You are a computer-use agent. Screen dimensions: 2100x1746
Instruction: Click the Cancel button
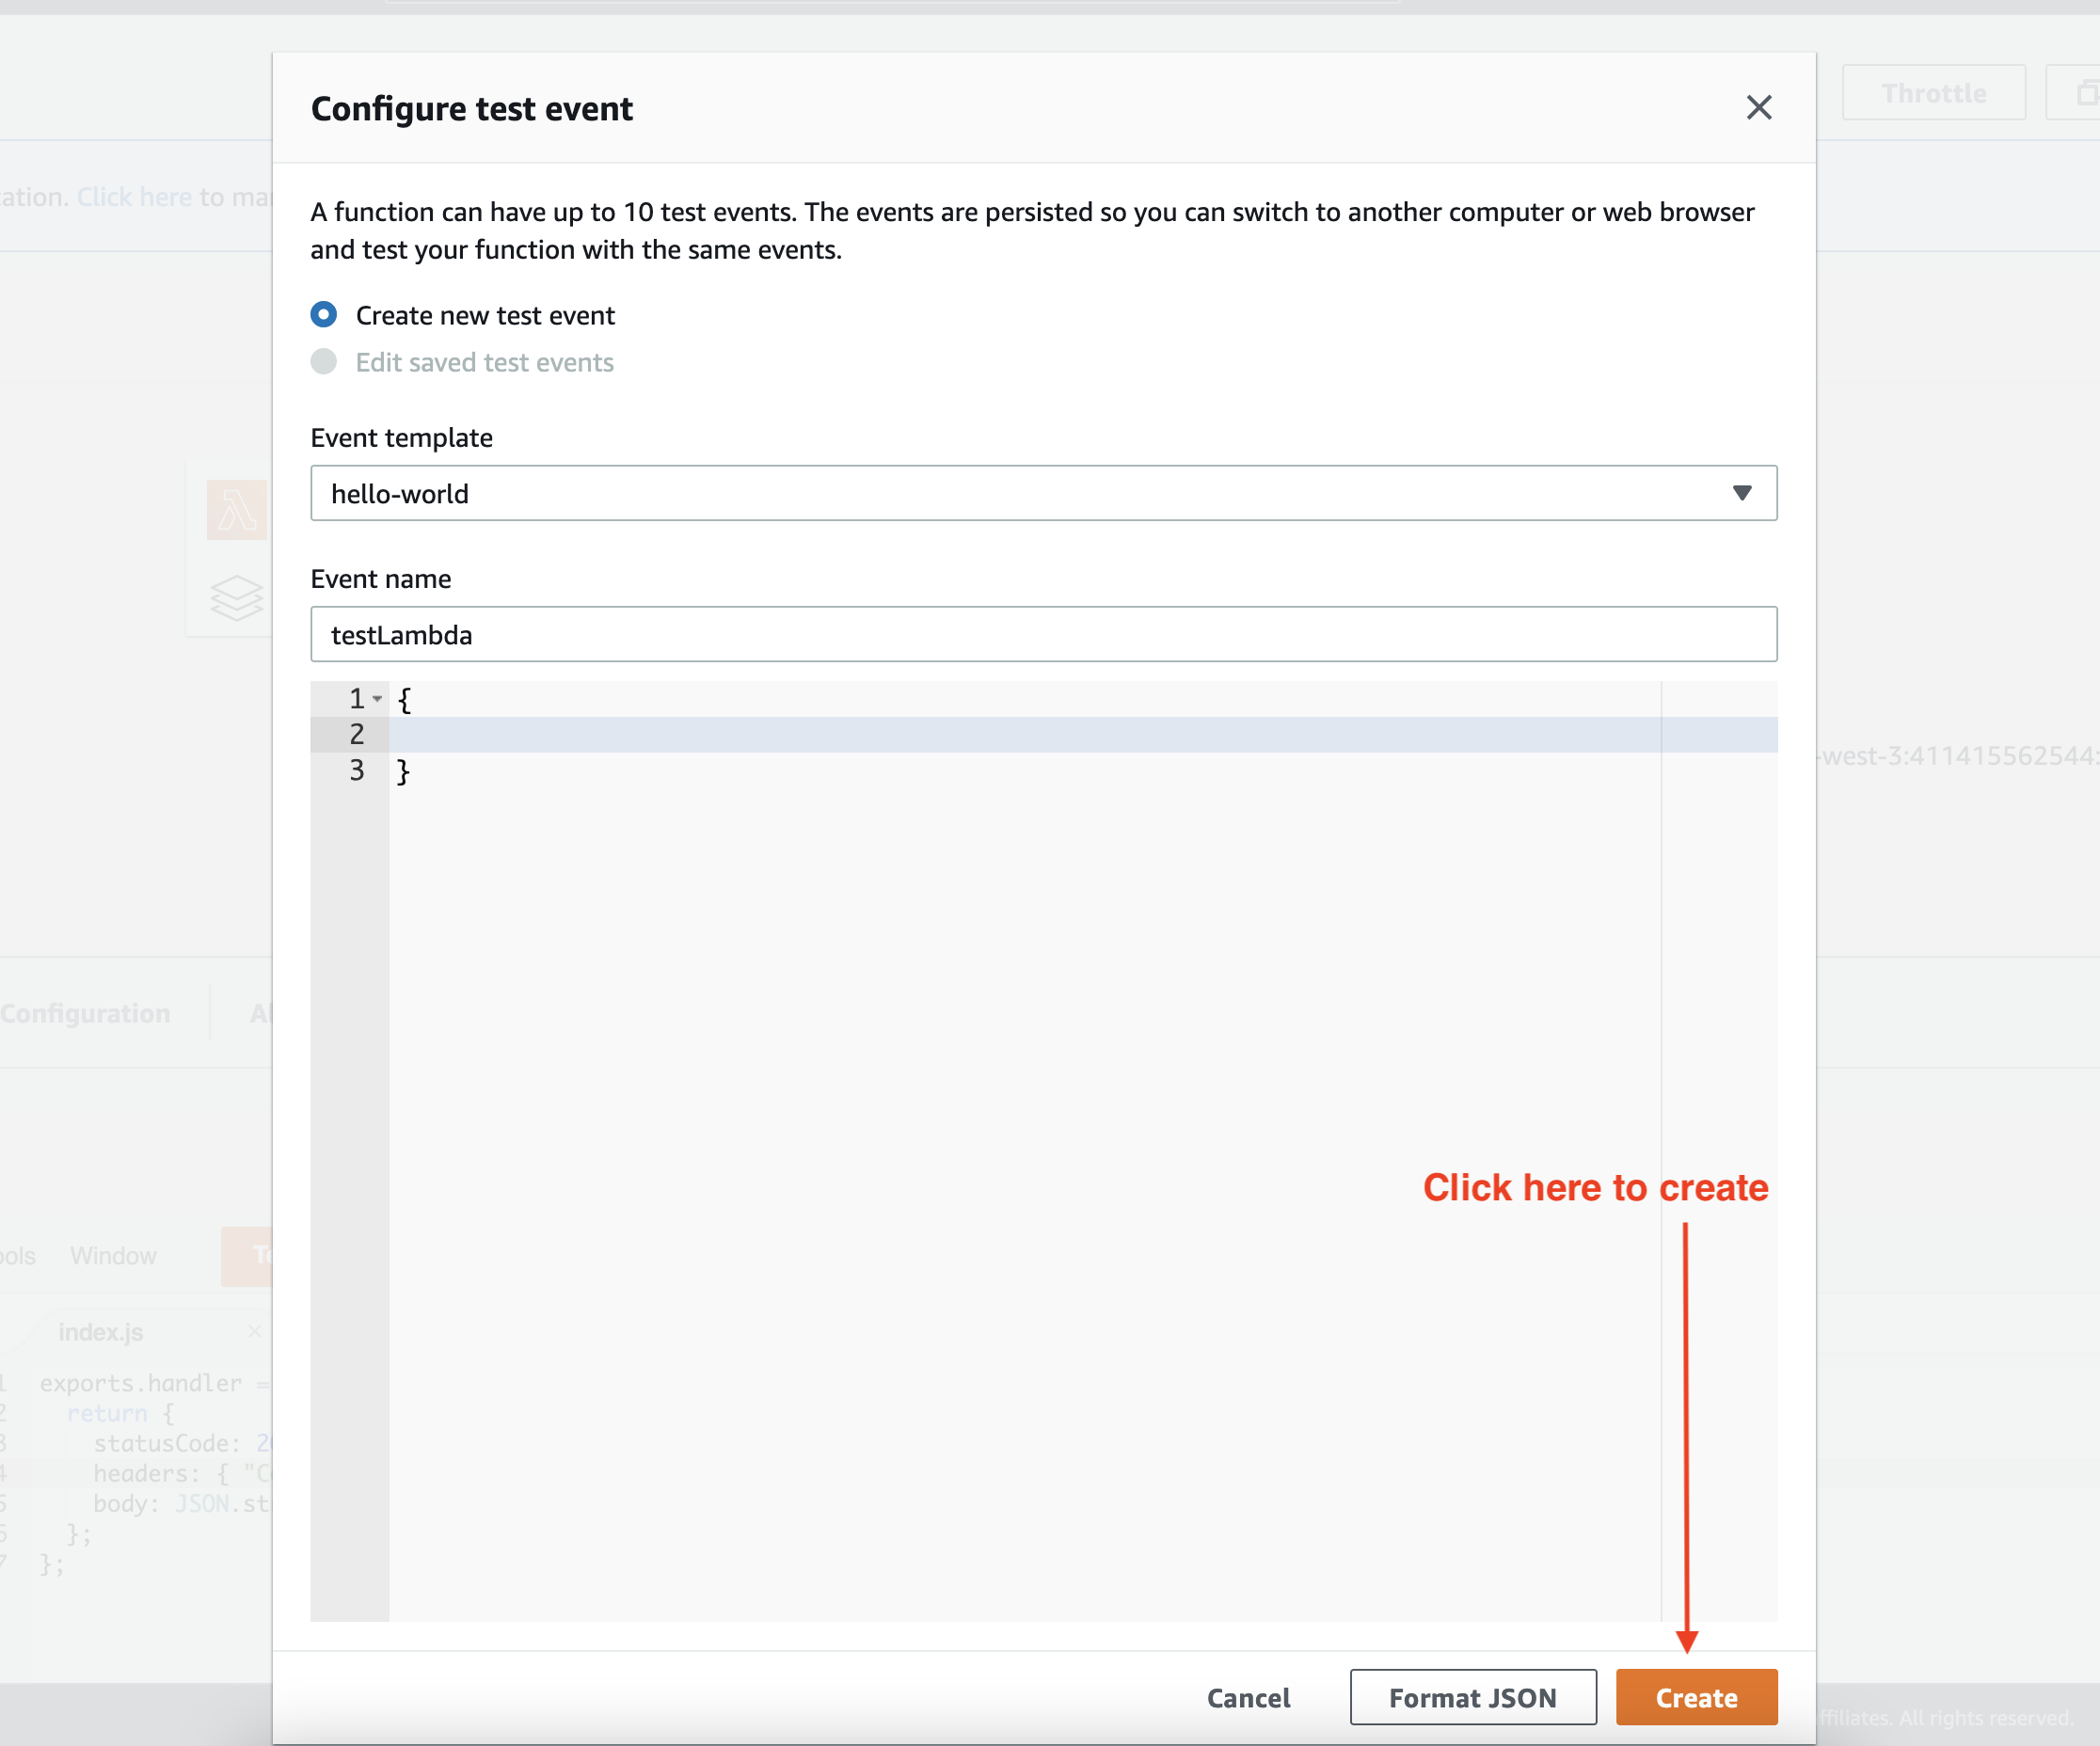tap(1248, 1697)
